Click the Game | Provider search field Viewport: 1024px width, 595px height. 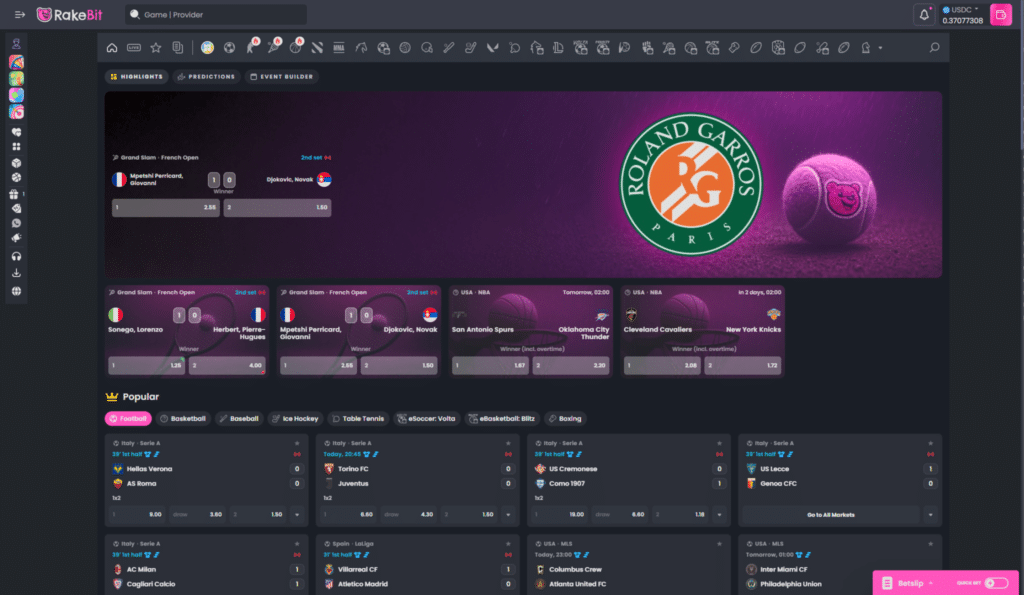(216, 14)
